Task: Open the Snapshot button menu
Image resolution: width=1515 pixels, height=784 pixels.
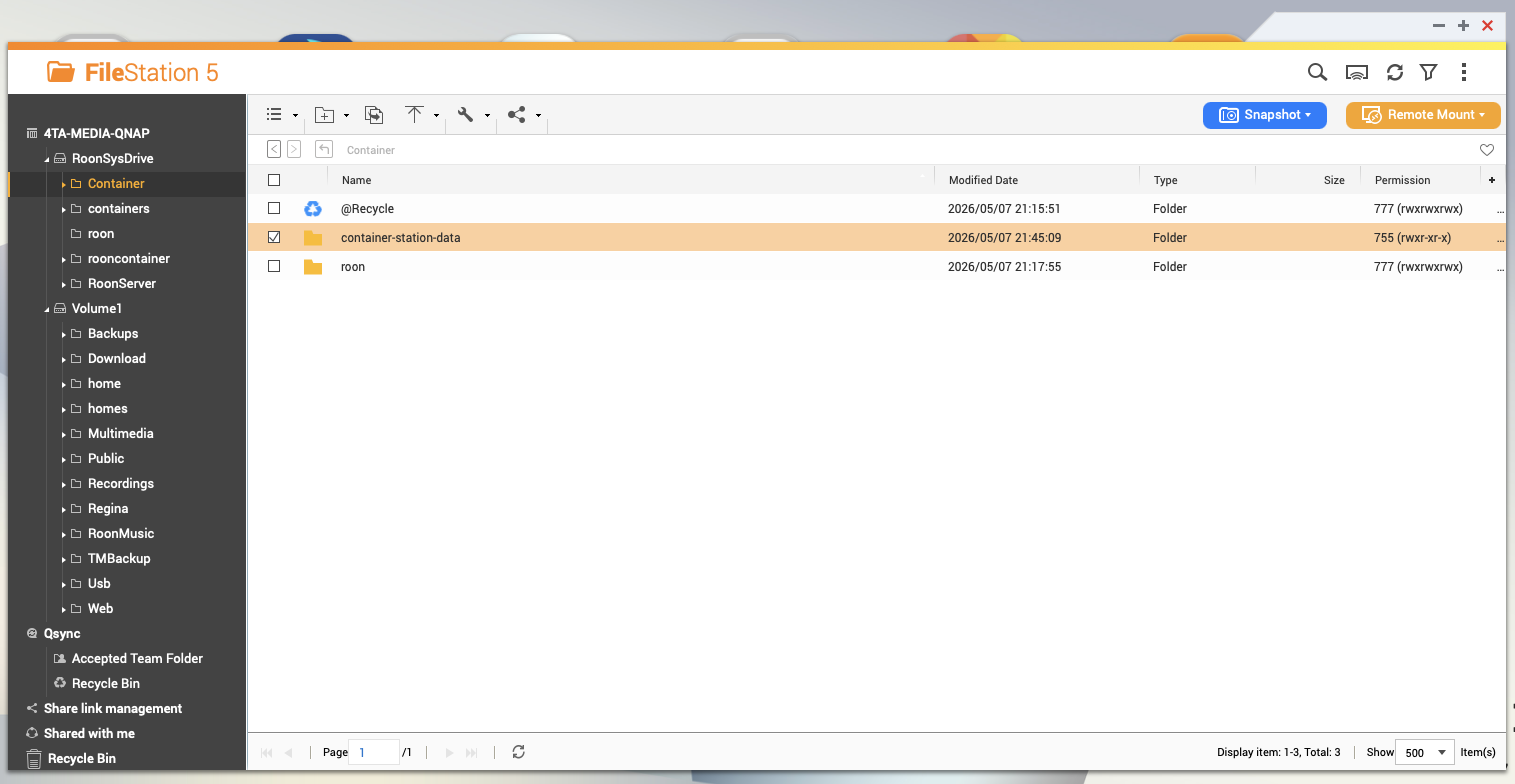Action: coord(1264,115)
